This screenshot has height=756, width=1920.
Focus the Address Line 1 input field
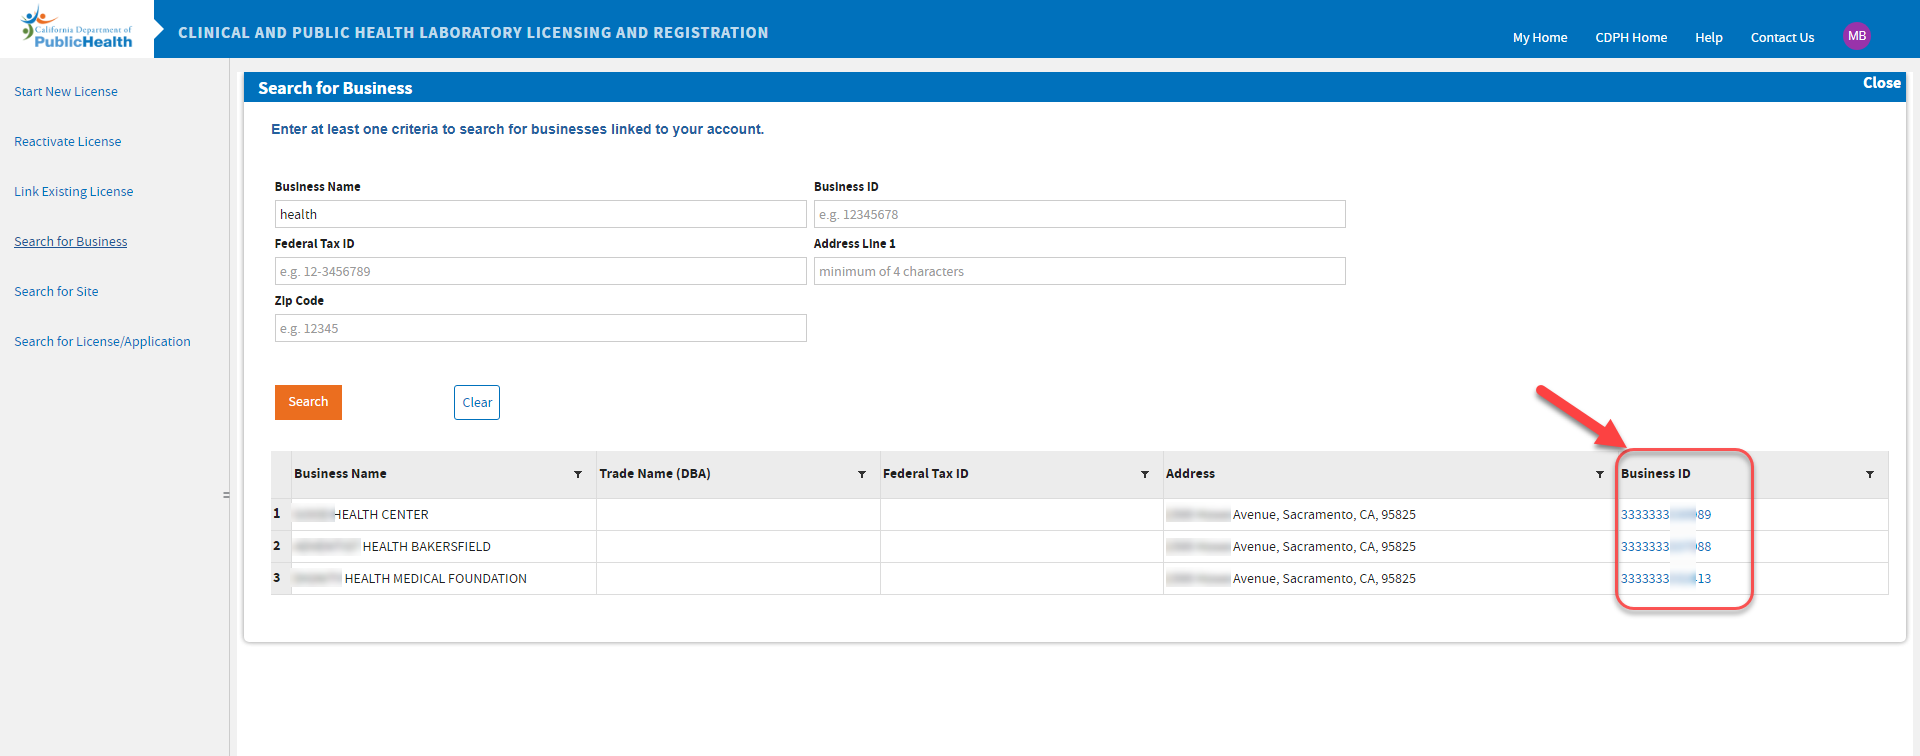(x=1080, y=271)
